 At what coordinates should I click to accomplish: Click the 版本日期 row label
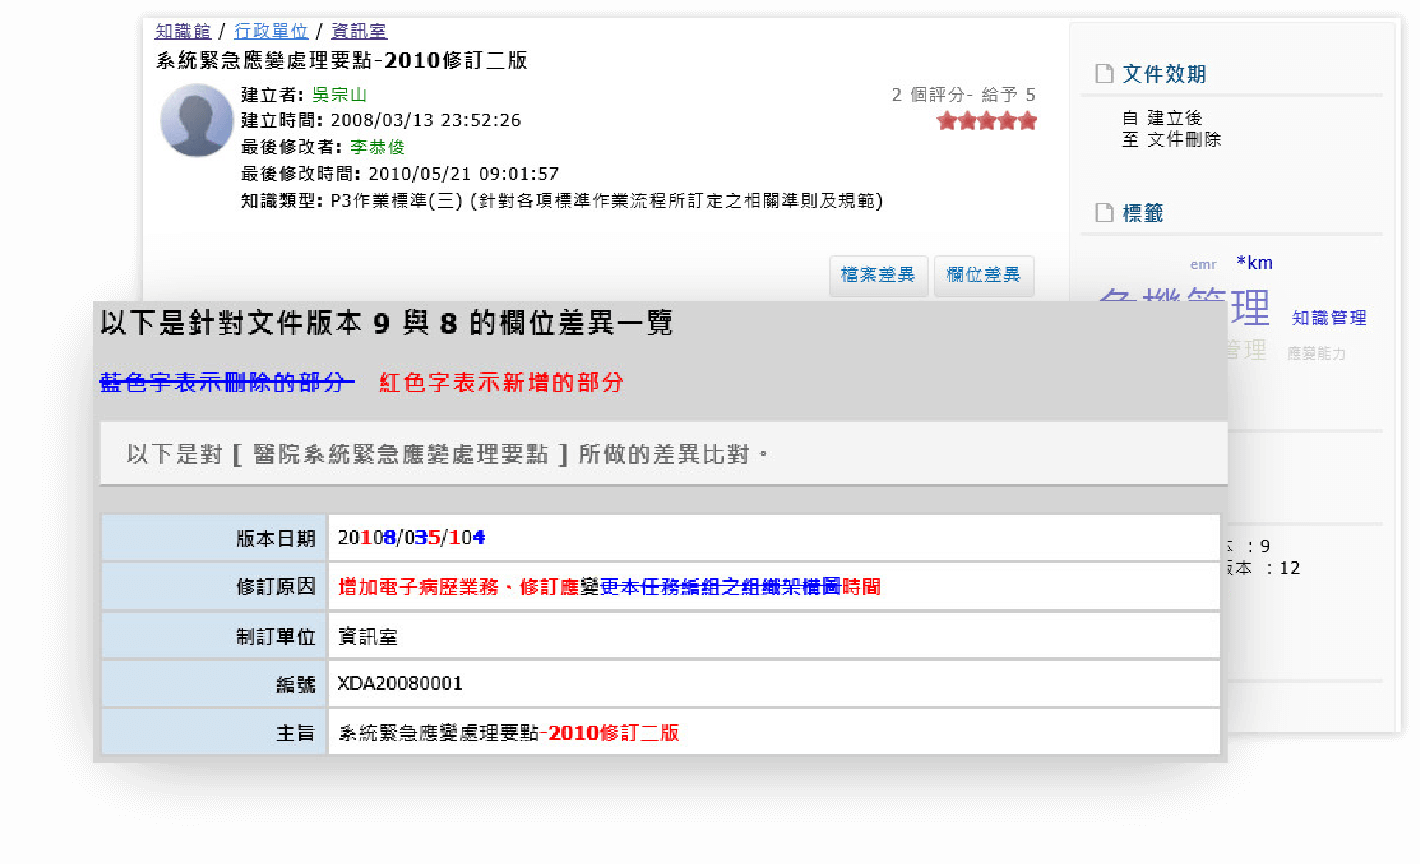coord(214,538)
